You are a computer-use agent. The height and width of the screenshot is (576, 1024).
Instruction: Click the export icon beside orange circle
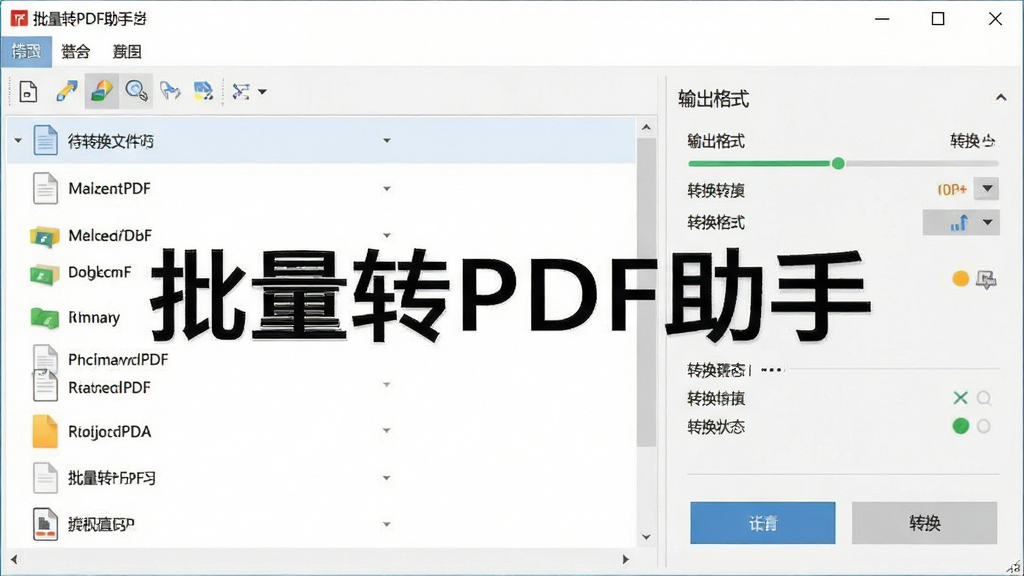985,280
